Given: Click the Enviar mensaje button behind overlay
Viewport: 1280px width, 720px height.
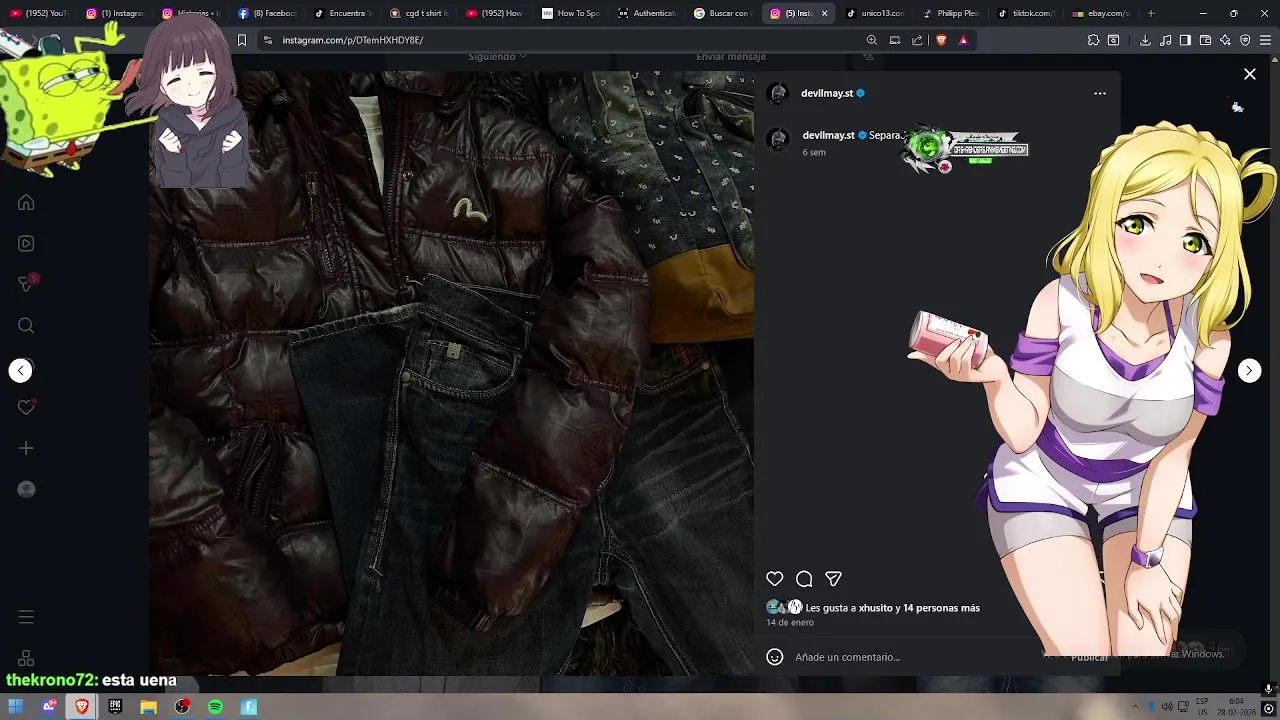Looking at the screenshot, I should [x=731, y=57].
